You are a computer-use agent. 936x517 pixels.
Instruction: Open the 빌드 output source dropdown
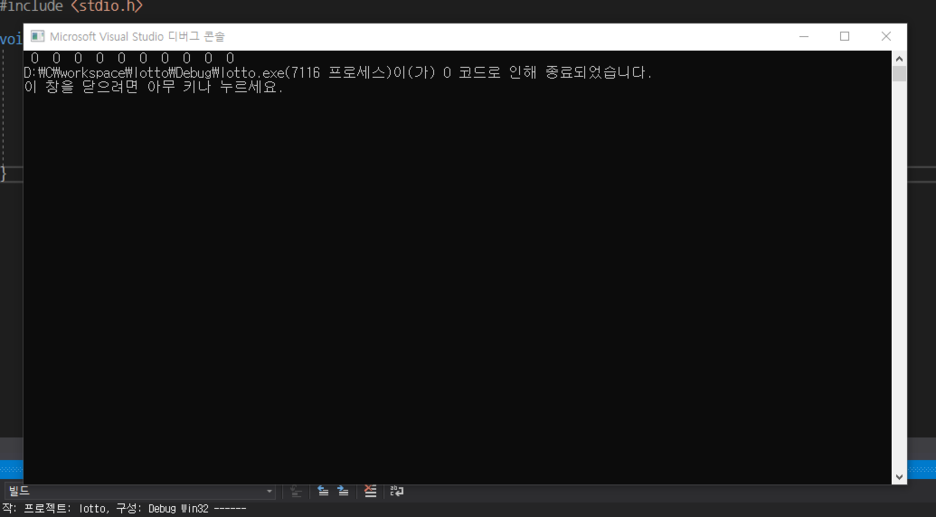click(x=140, y=491)
